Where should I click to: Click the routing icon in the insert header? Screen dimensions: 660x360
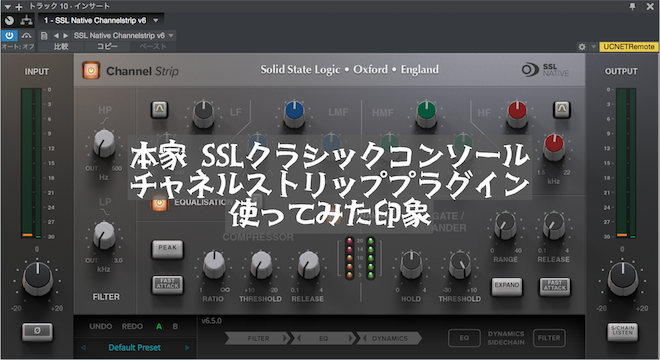27,20
